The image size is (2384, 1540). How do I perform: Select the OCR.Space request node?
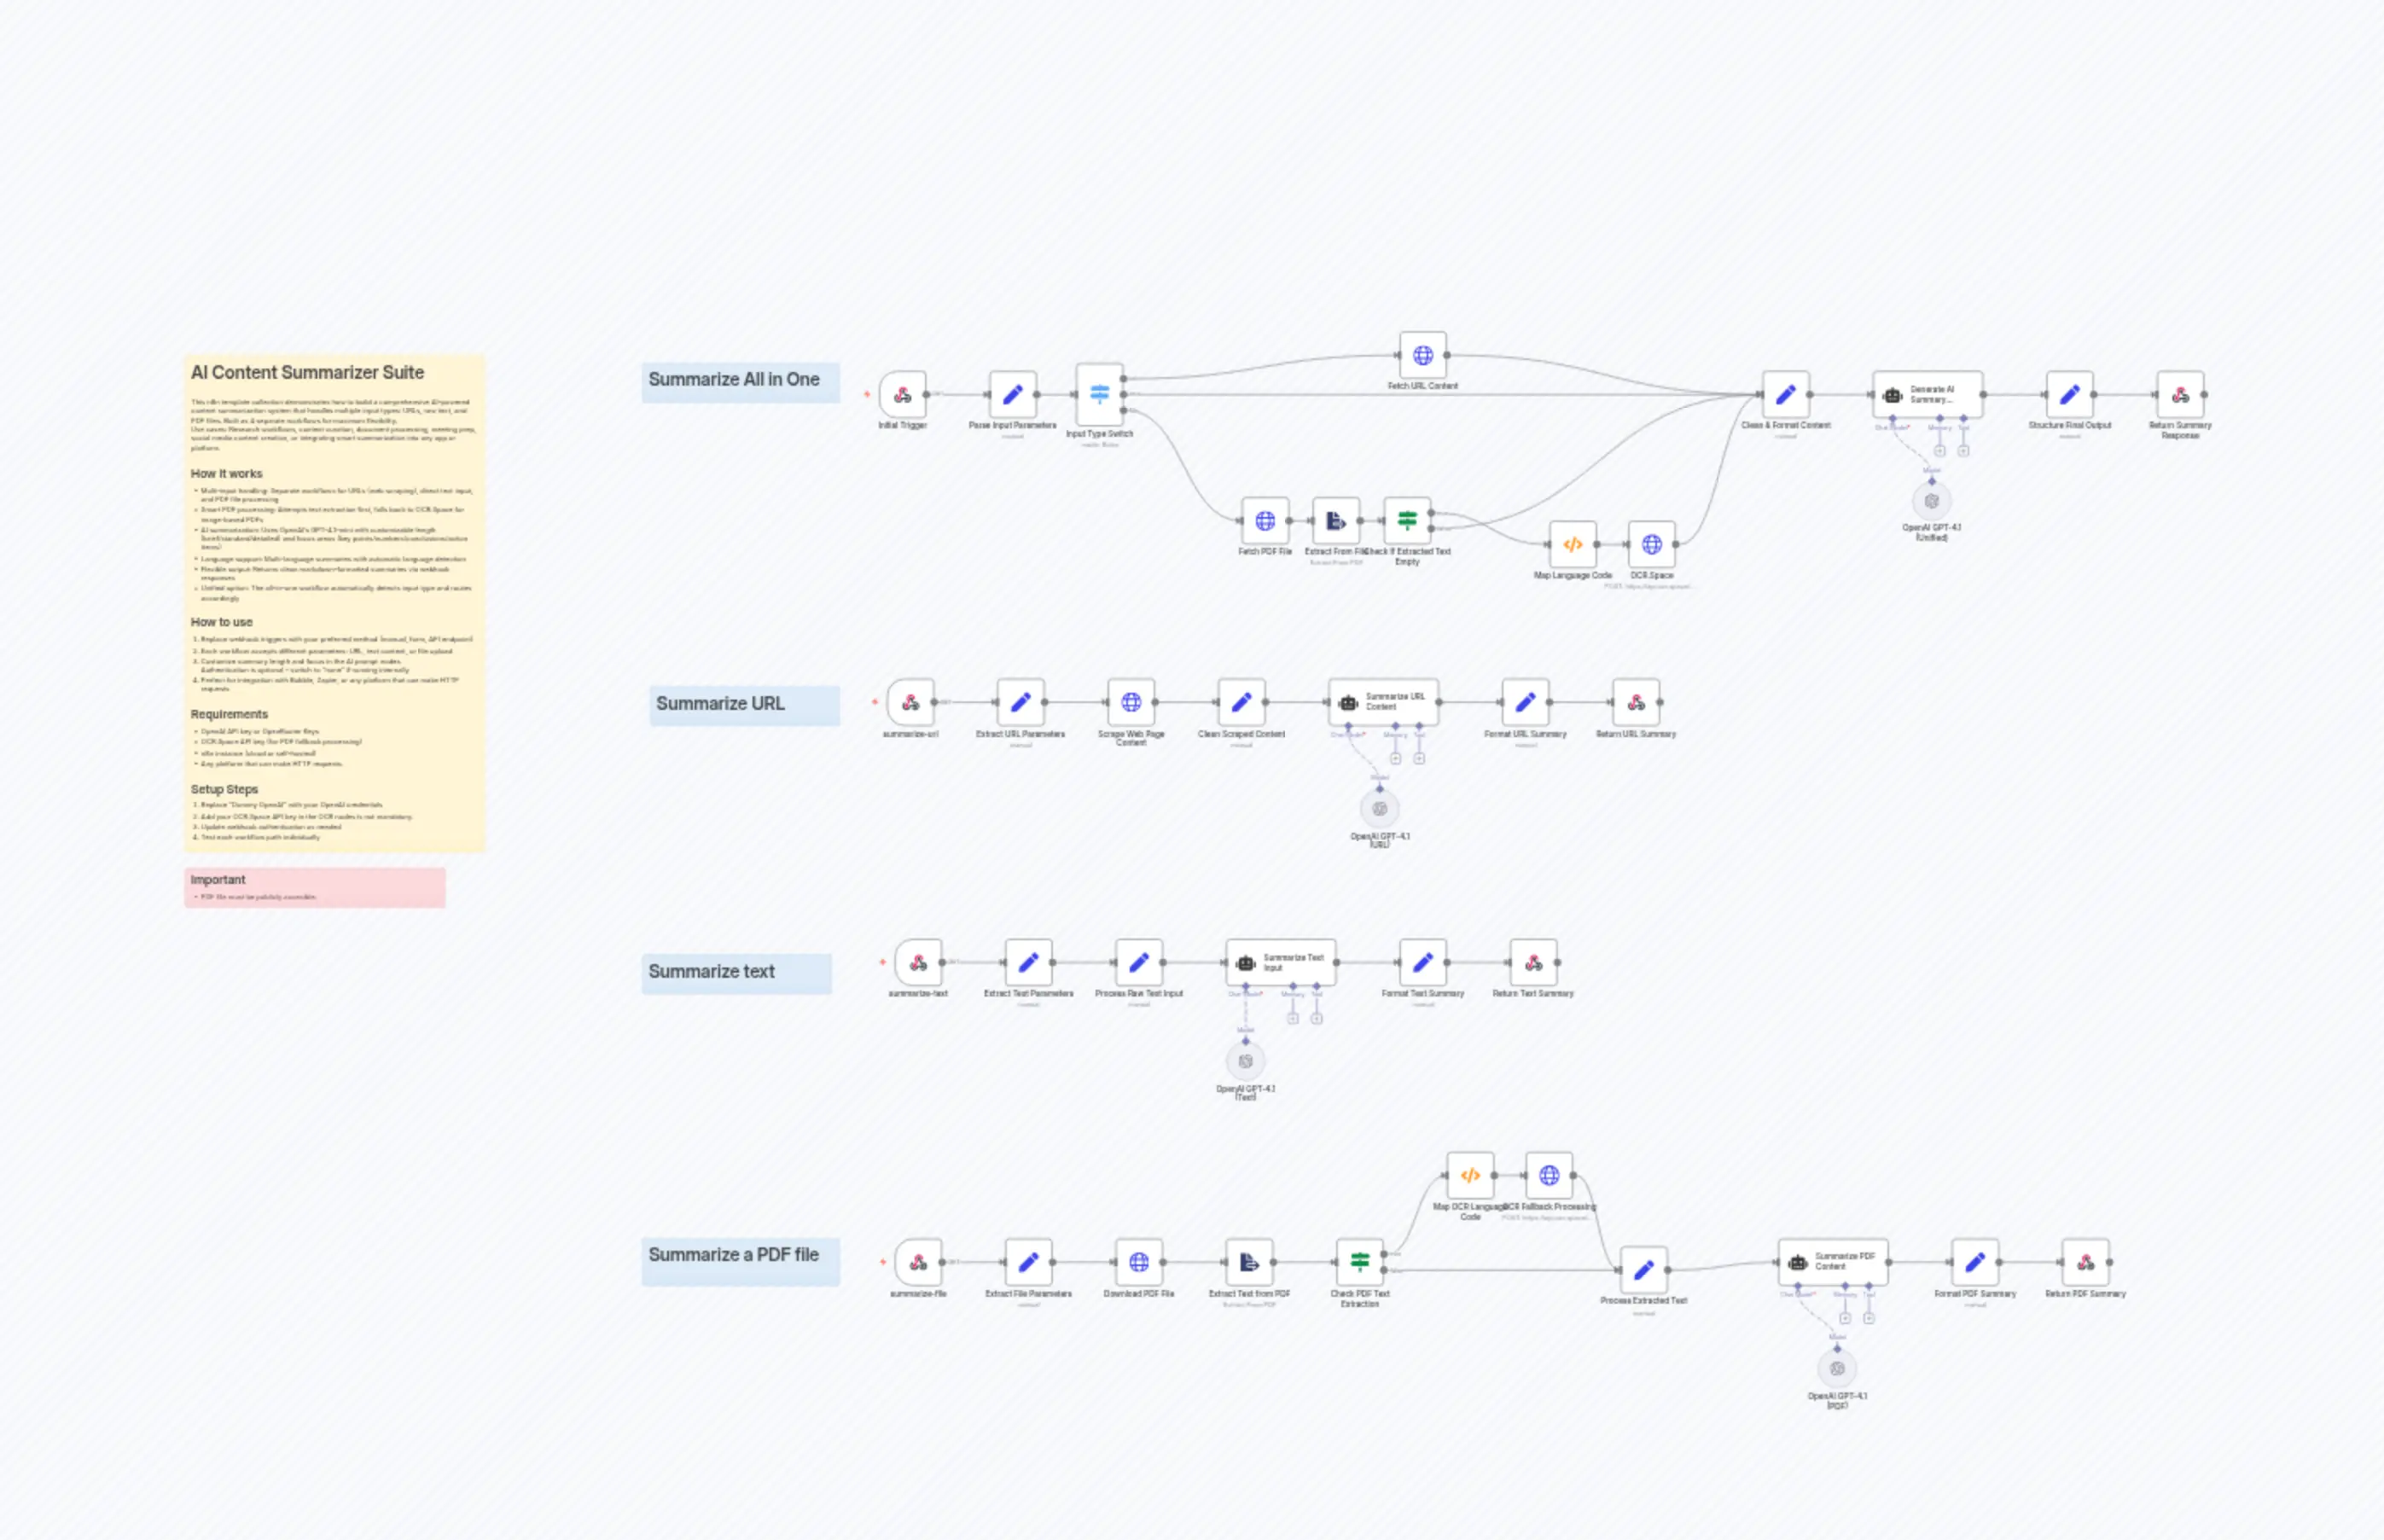[1652, 545]
